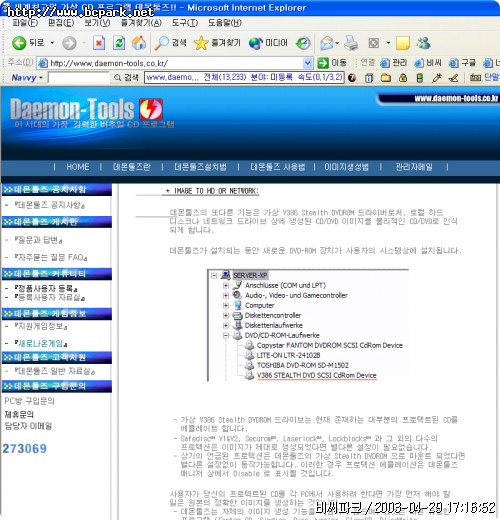Open the 파일(F) menu
The width and height of the screenshot is (500, 520).
pyautogui.click(x=25, y=23)
